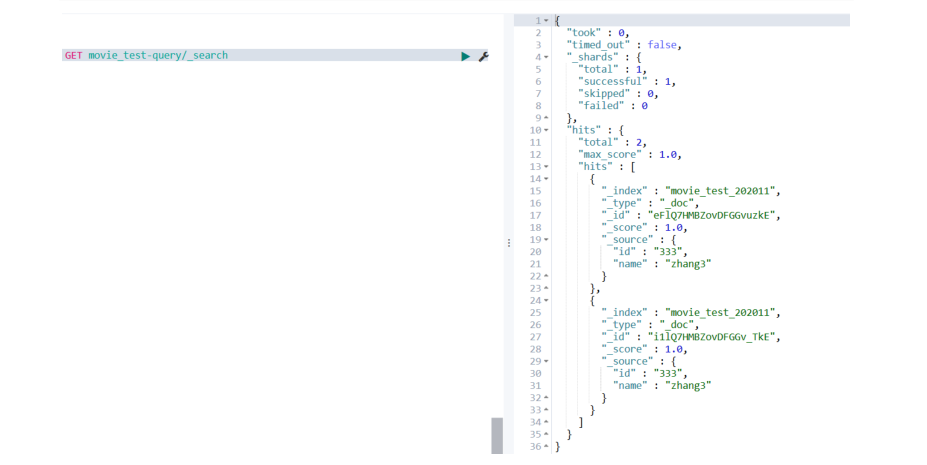This screenshot has height=465, width=927.
Task: Click the "_index" value on line 15
Action: tap(722, 191)
